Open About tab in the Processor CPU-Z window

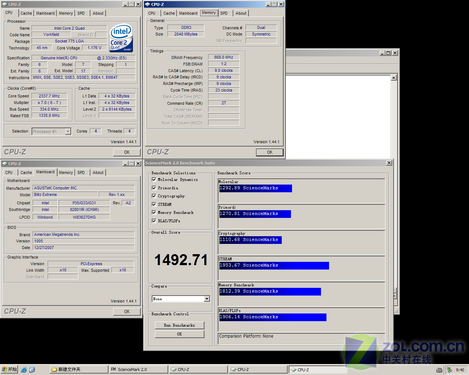point(98,13)
